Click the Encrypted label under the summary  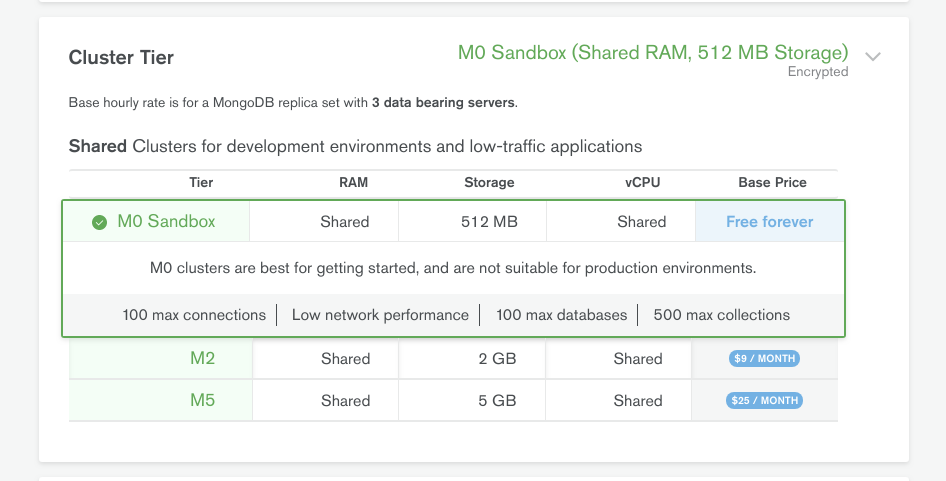817,72
